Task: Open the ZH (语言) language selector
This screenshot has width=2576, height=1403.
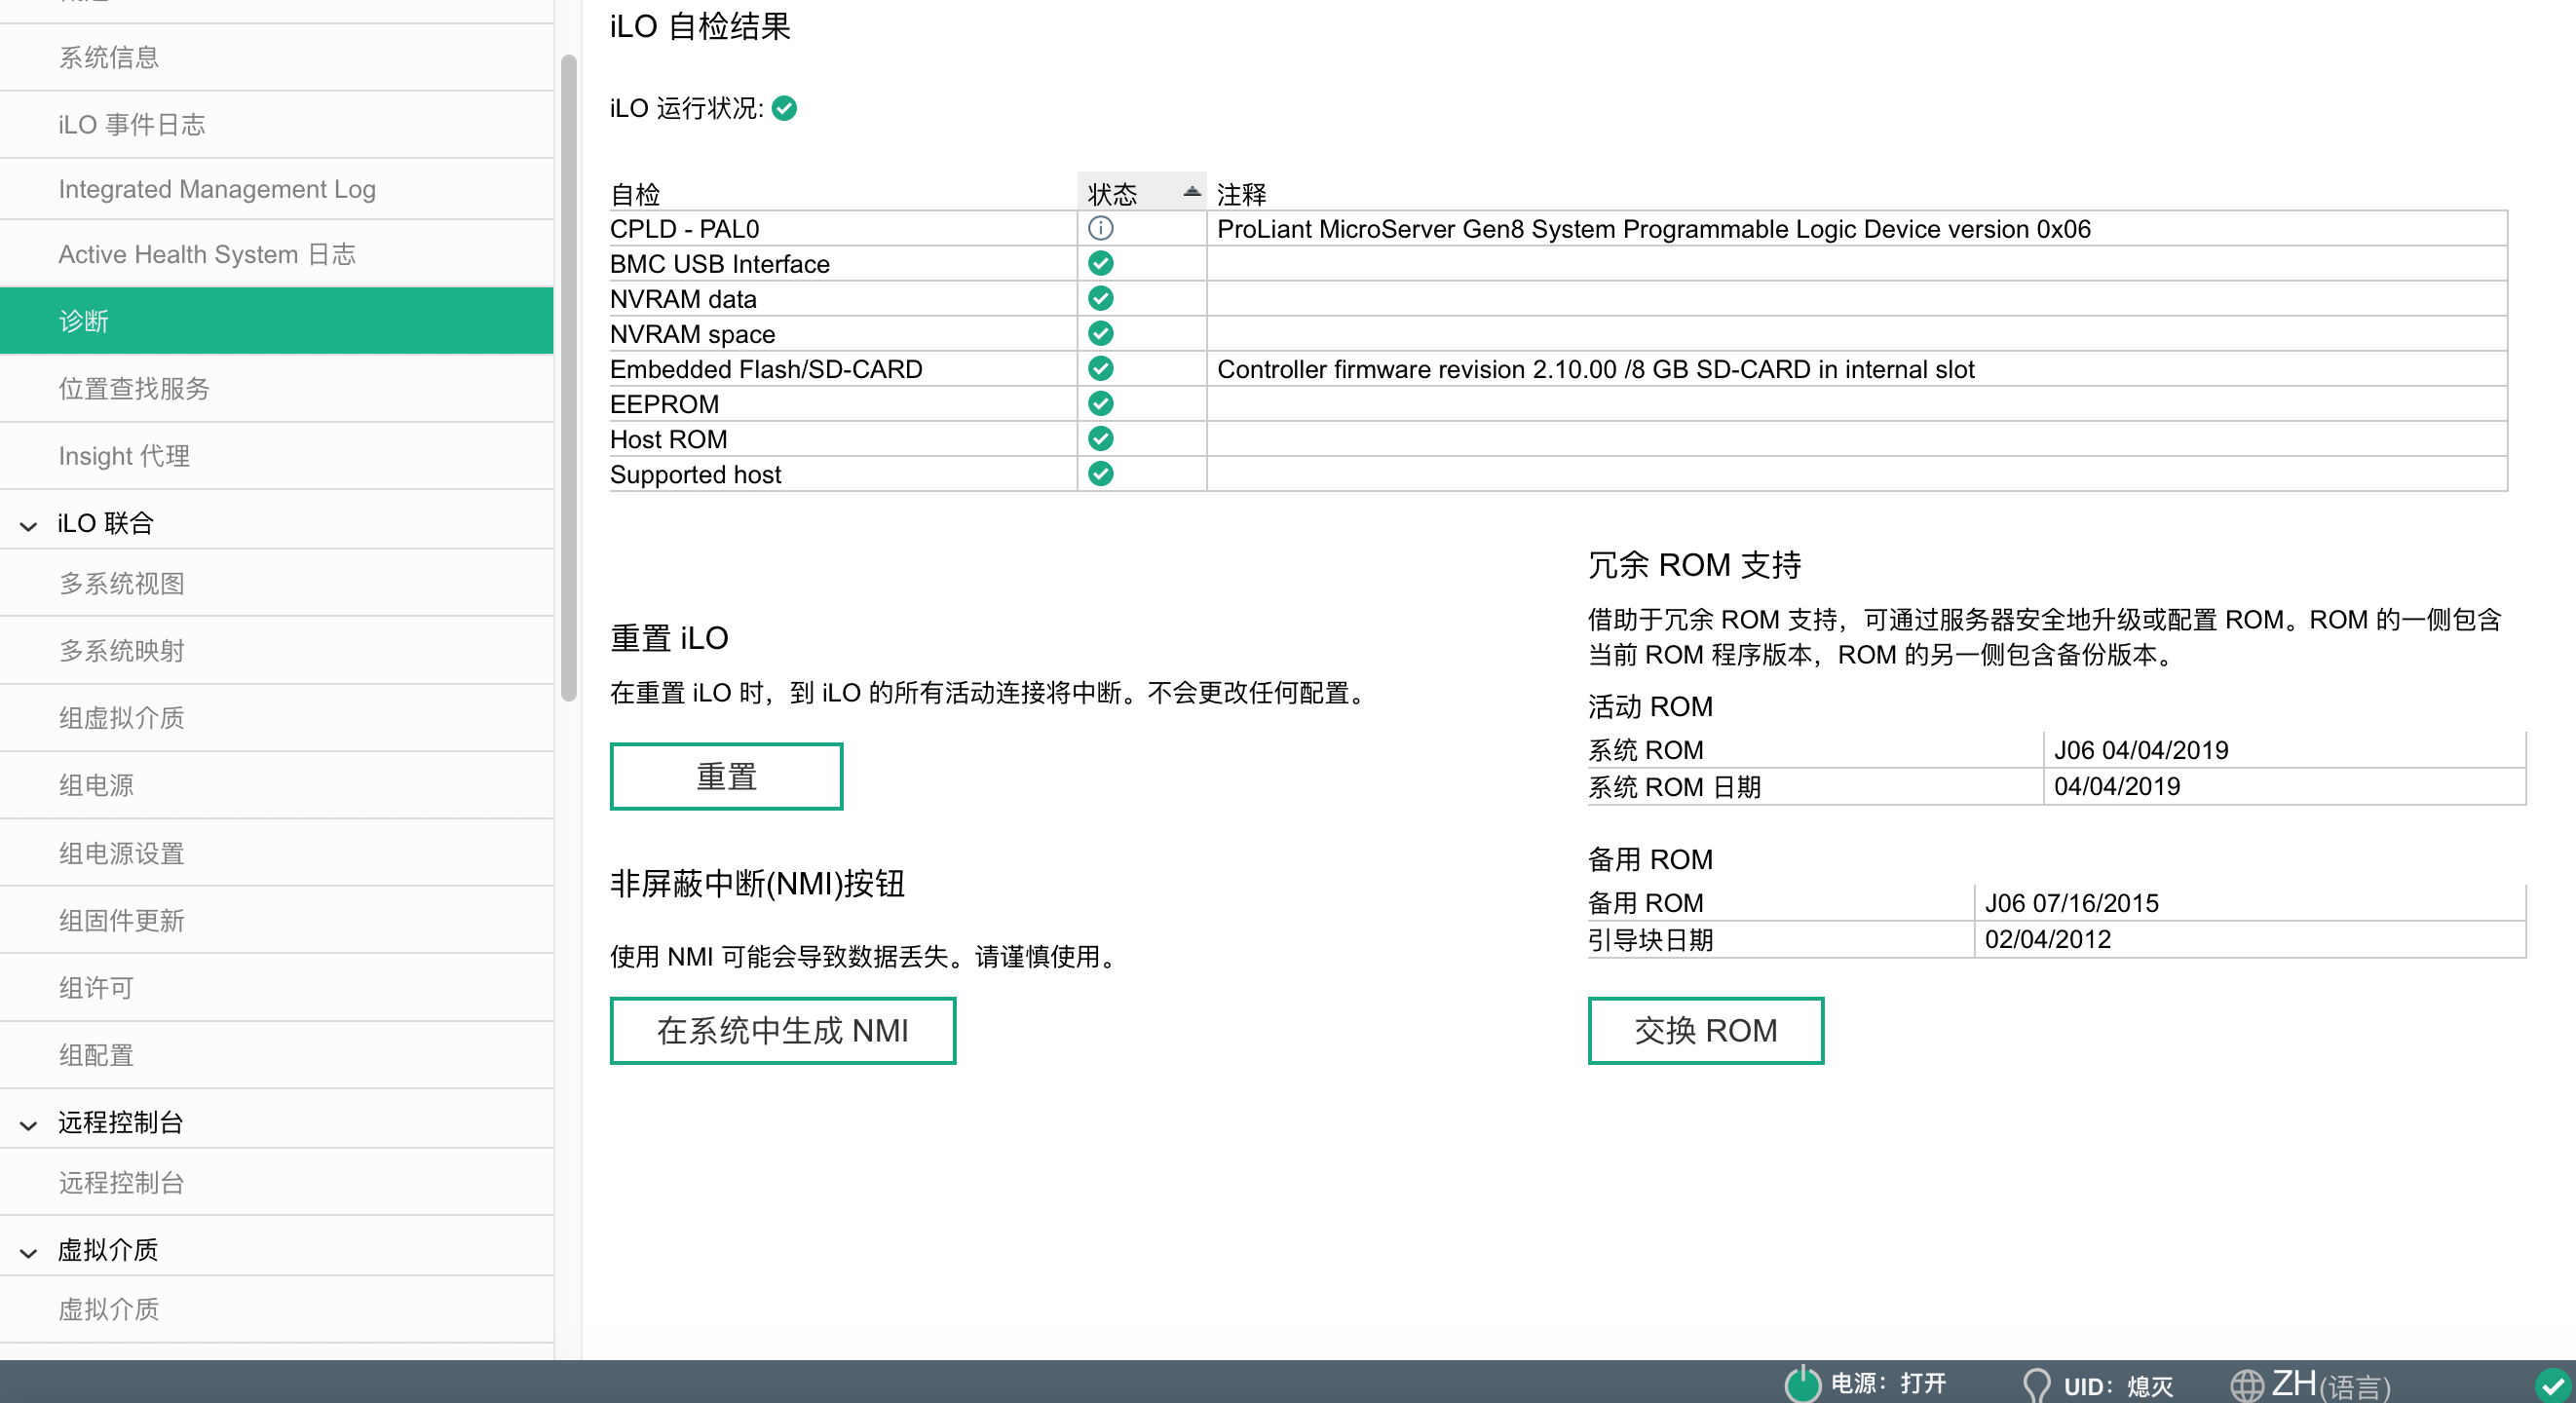Action: [2331, 1385]
